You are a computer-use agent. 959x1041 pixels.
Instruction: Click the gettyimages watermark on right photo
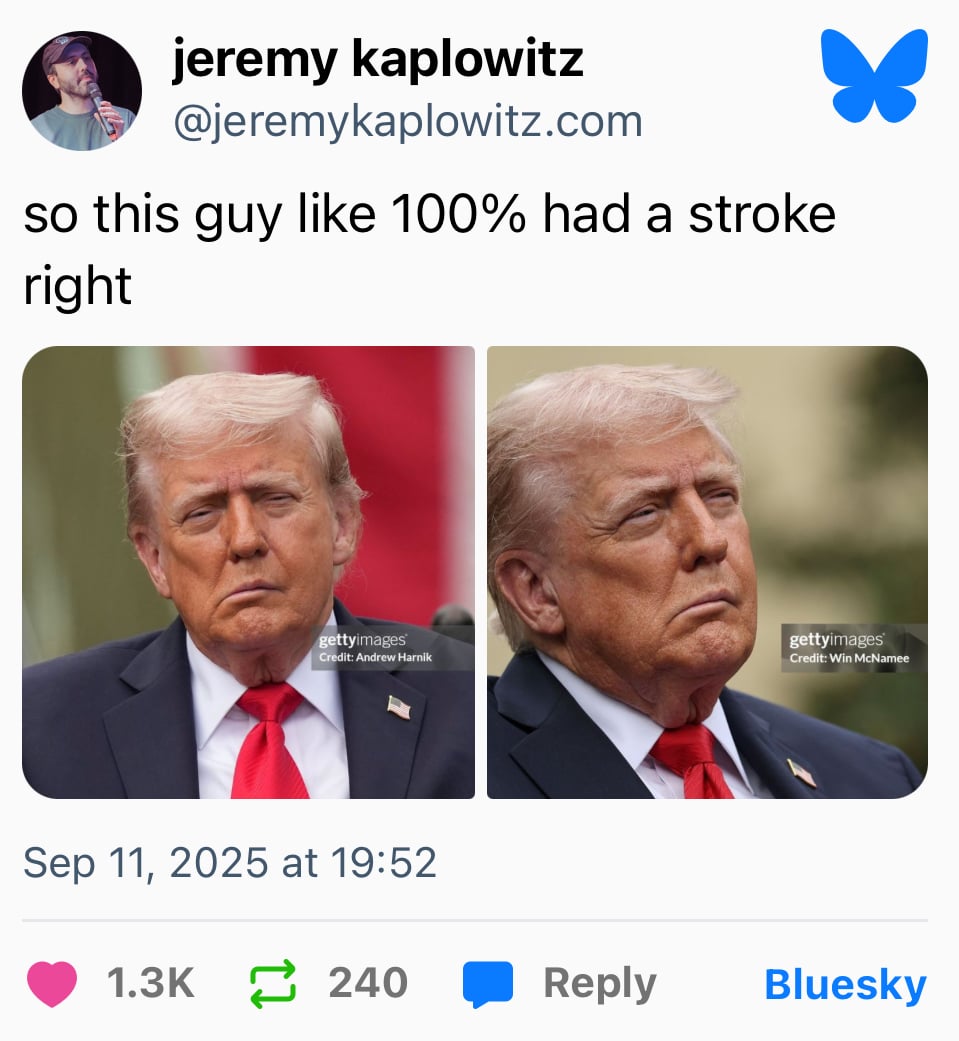(837, 640)
